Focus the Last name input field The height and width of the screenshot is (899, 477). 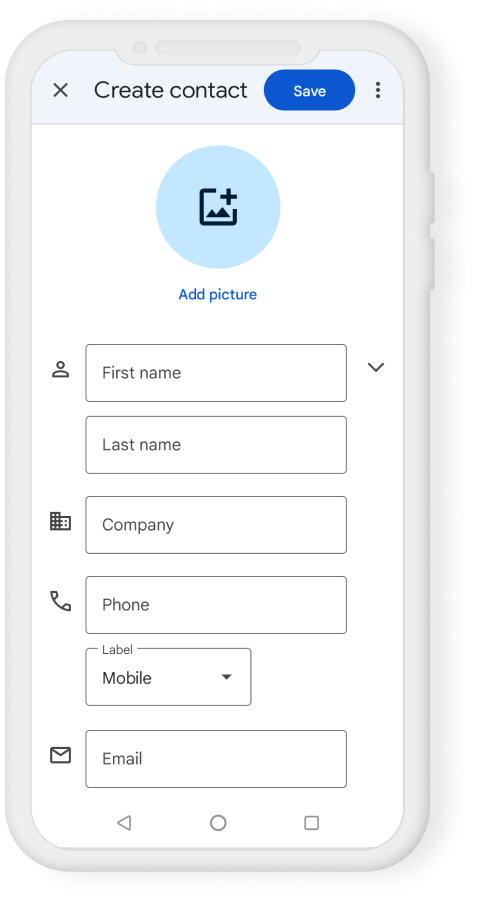coord(216,445)
